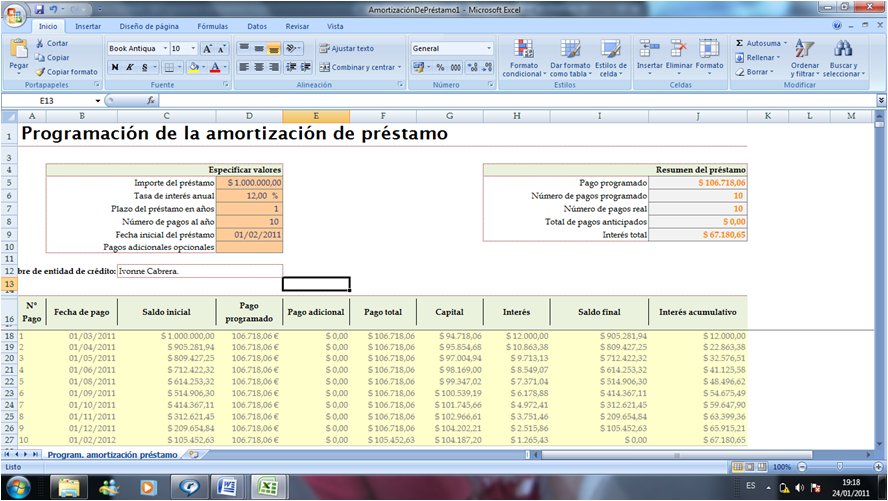Open font color dropdown arrow

pos(225,67)
